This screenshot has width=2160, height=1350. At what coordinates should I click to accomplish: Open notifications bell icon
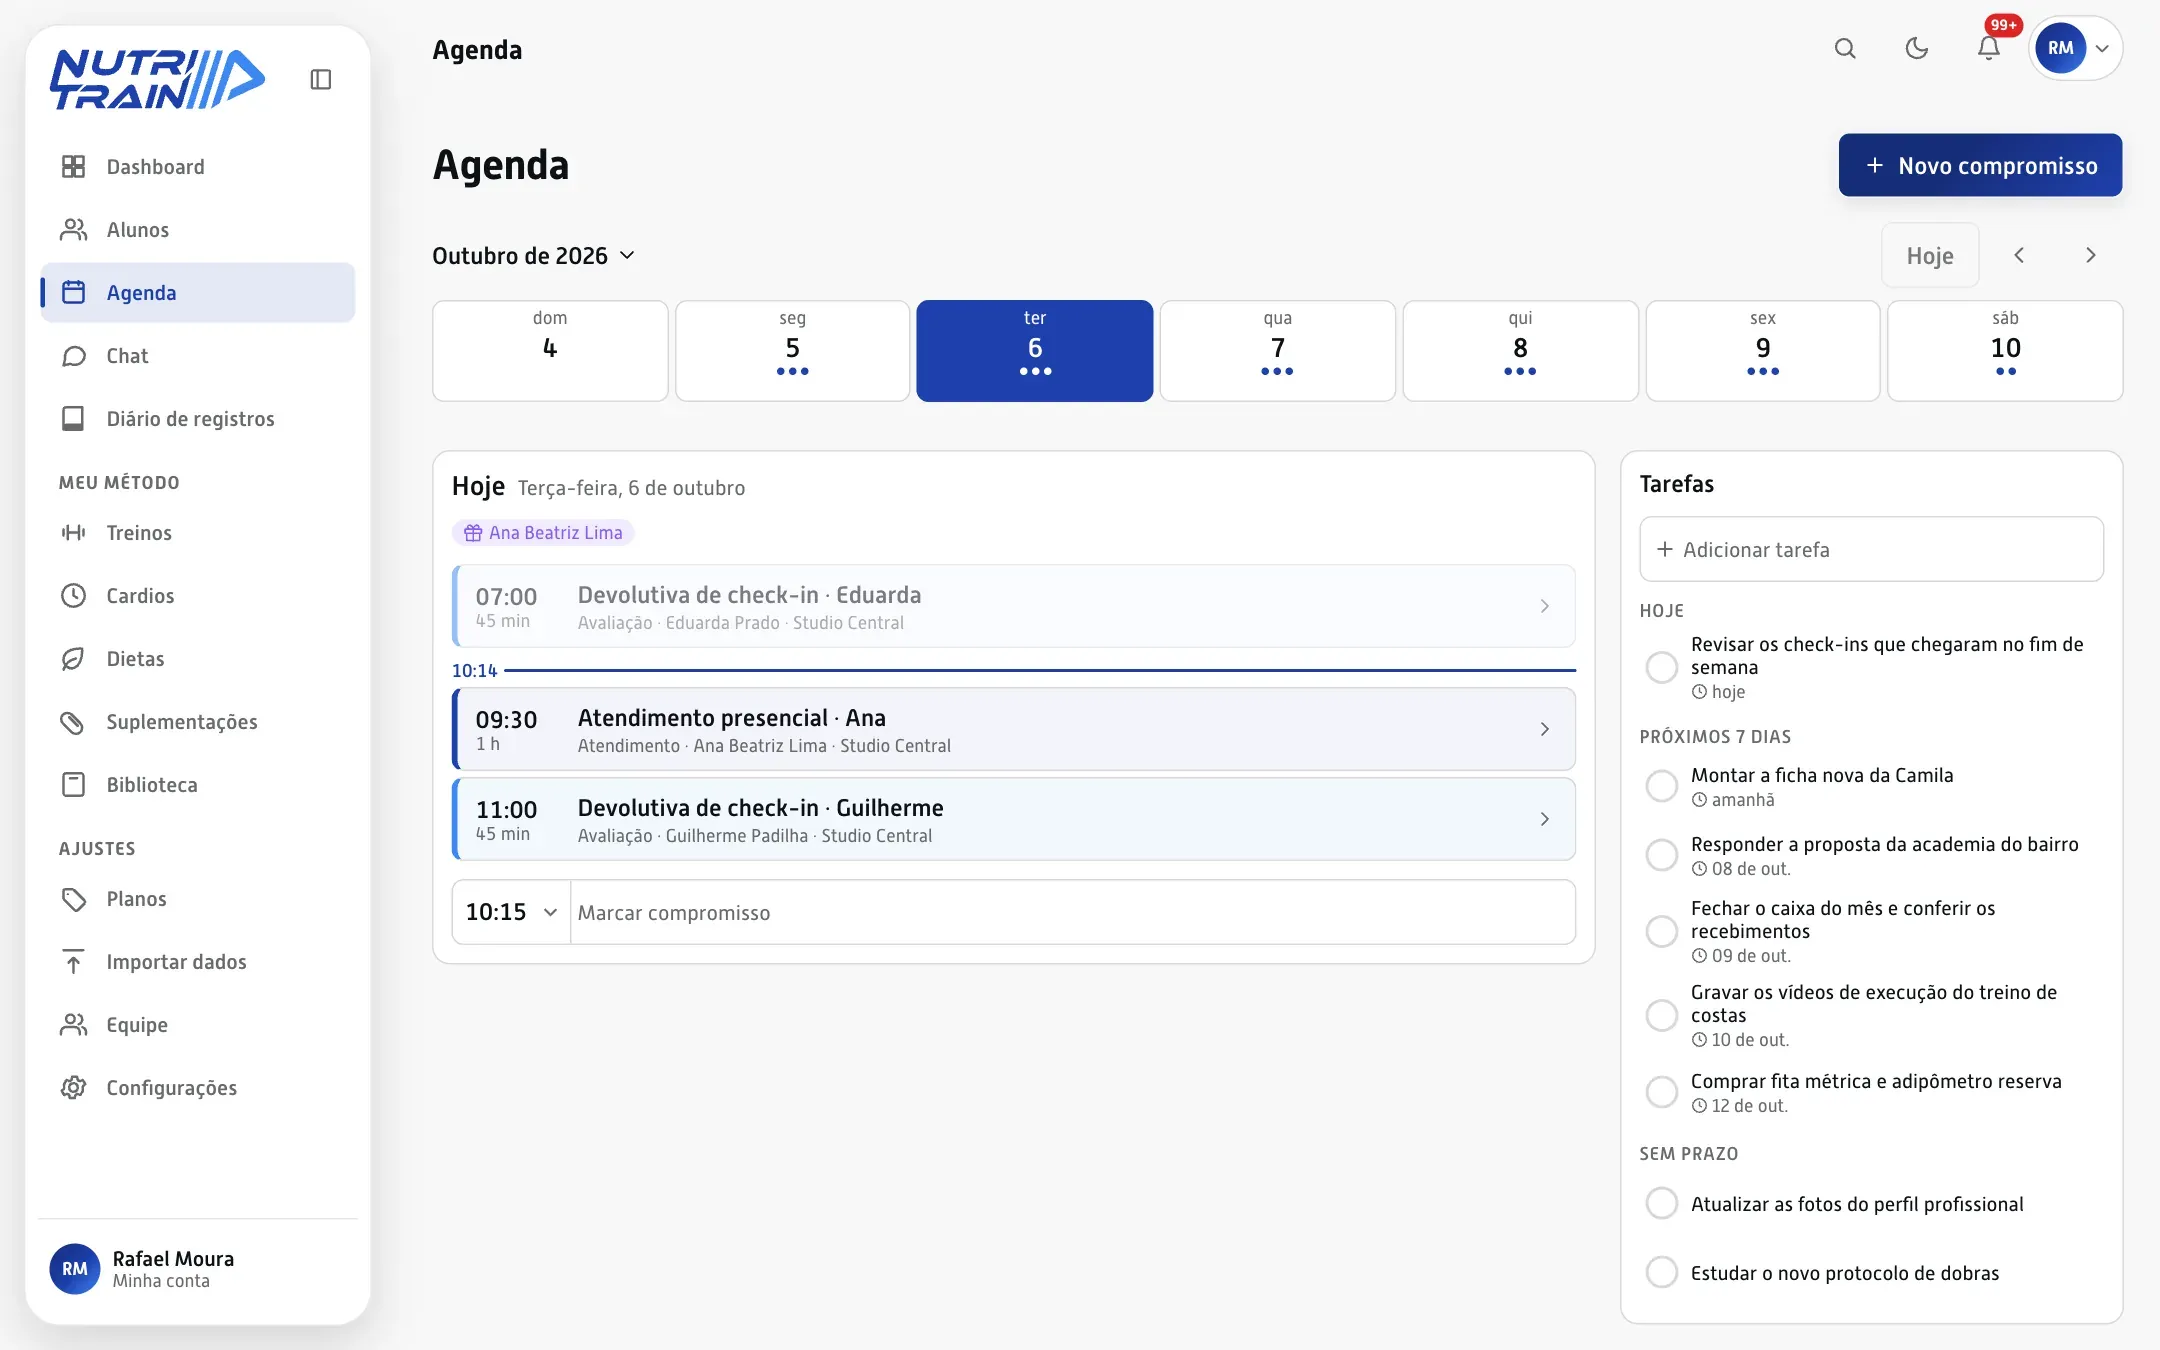pos(1989,48)
